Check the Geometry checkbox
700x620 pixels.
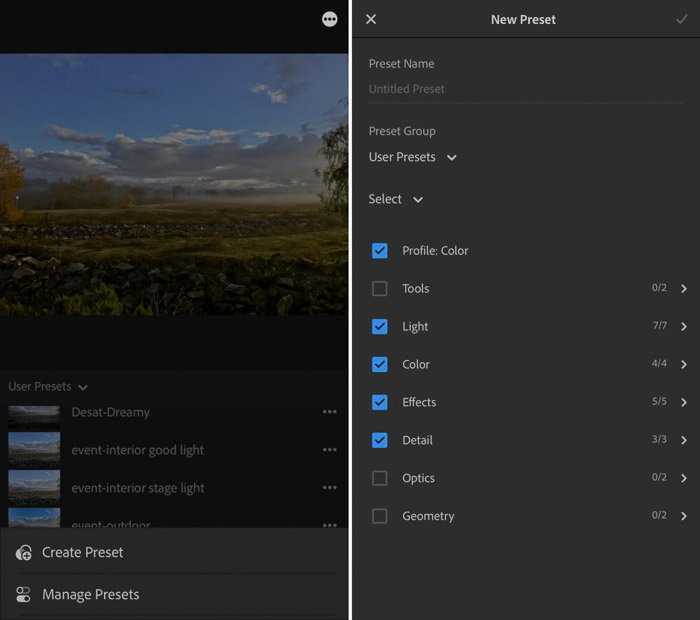click(x=379, y=516)
